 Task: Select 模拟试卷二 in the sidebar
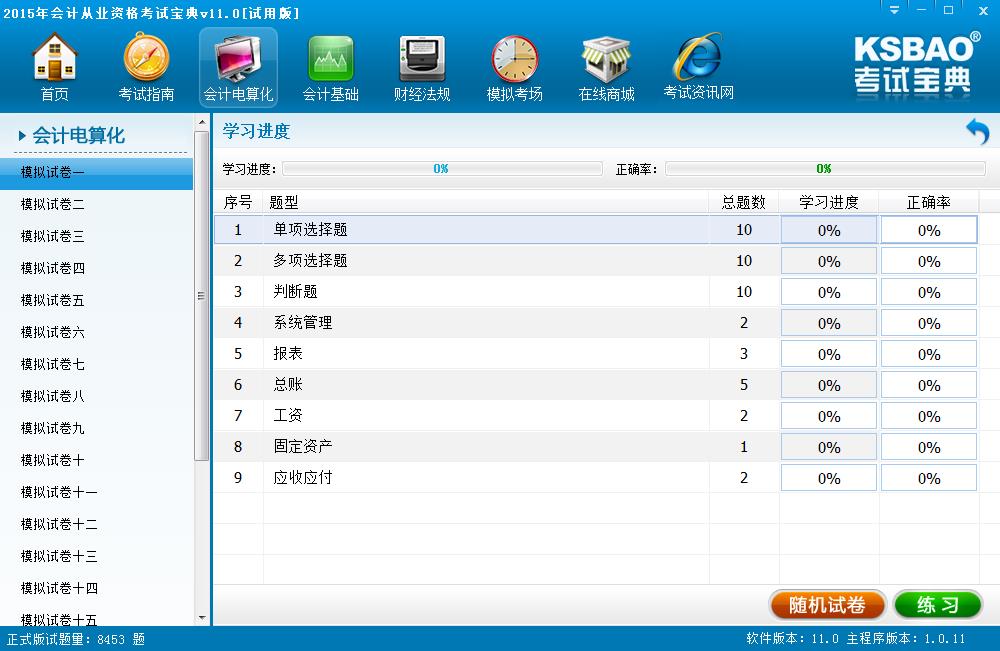coord(53,204)
